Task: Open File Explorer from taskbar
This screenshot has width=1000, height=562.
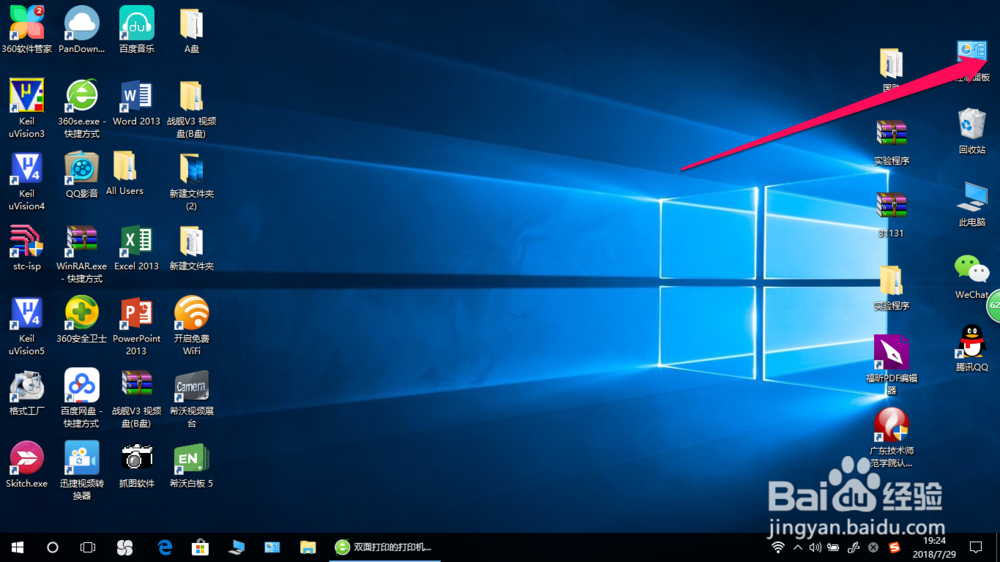Action: (308, 547)
